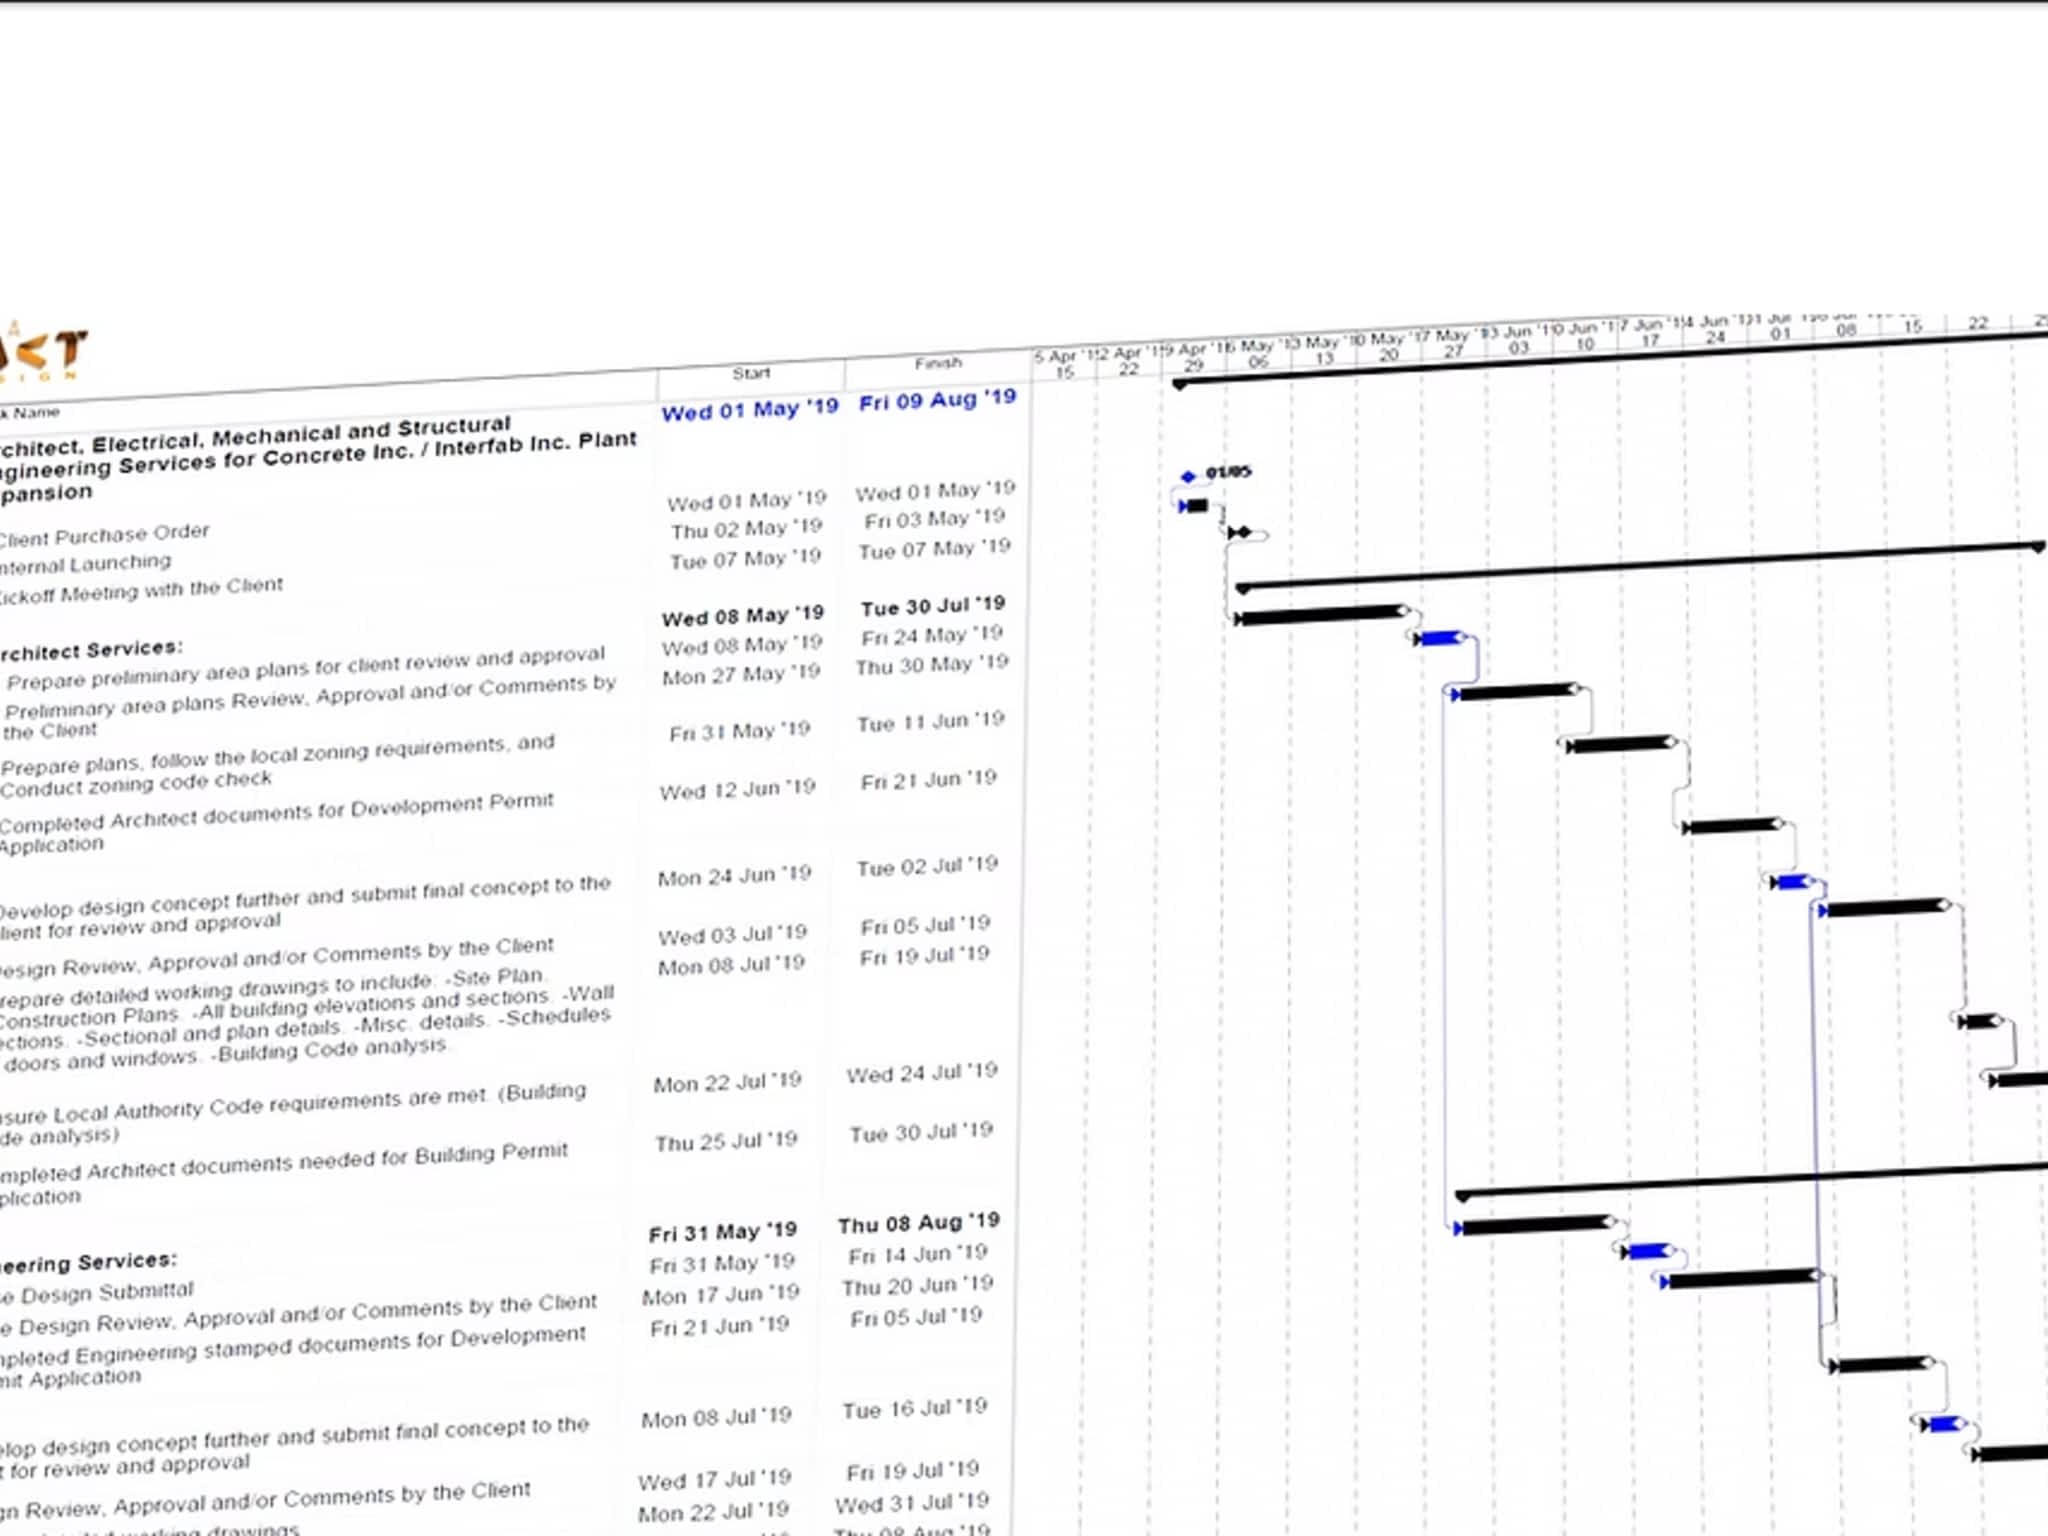This screenshot has width=2048, height=1536.
Task: Click the blue bar for Preliminary area plans Review
Action: click(x=1440, y=638)
